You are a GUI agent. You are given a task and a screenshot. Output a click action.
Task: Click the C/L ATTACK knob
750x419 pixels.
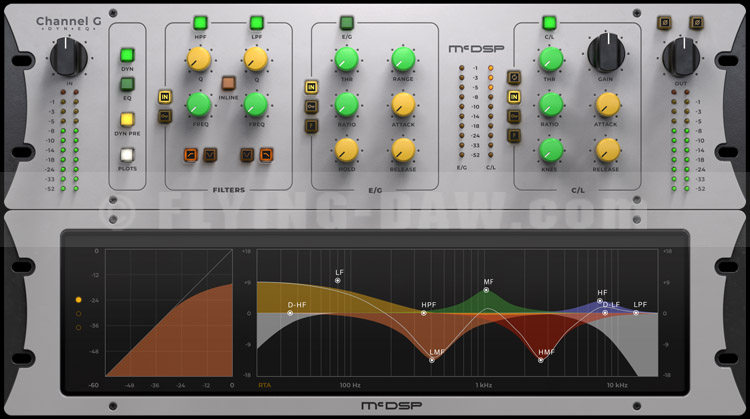(x=607, y=105)
